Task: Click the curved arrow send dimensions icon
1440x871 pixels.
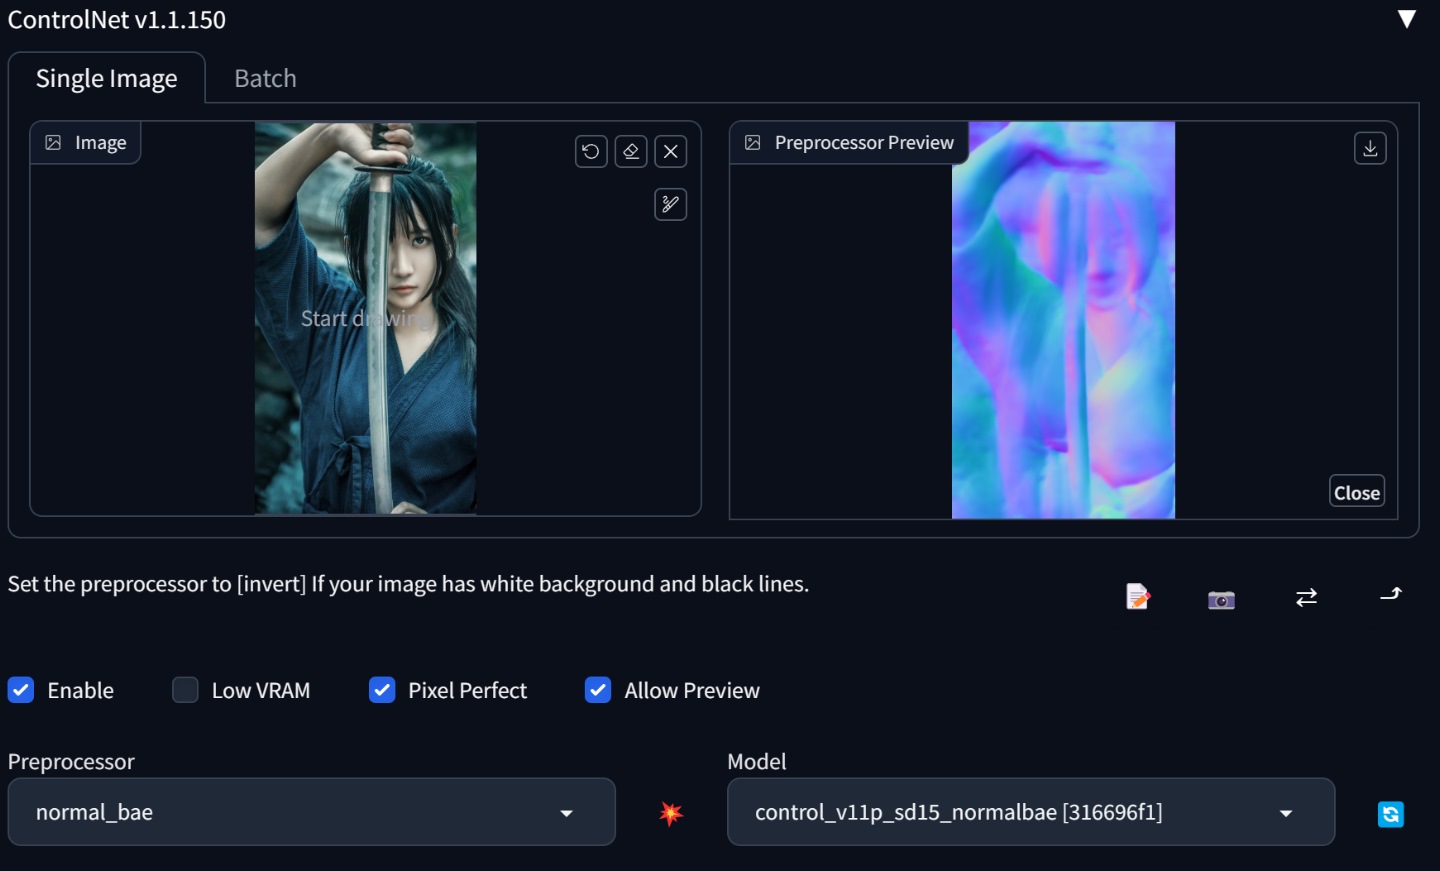Action: 1391,595
